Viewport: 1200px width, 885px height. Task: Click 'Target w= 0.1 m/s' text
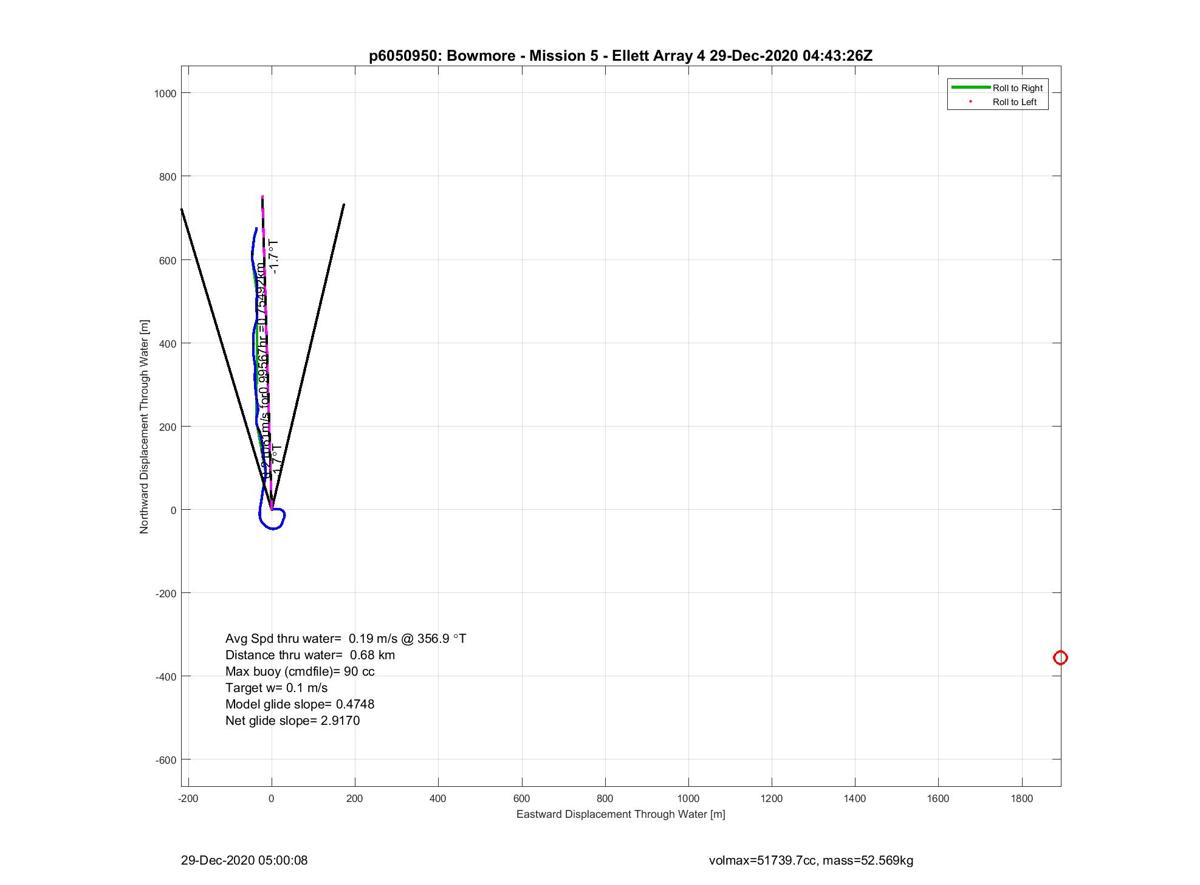point(277,688)
